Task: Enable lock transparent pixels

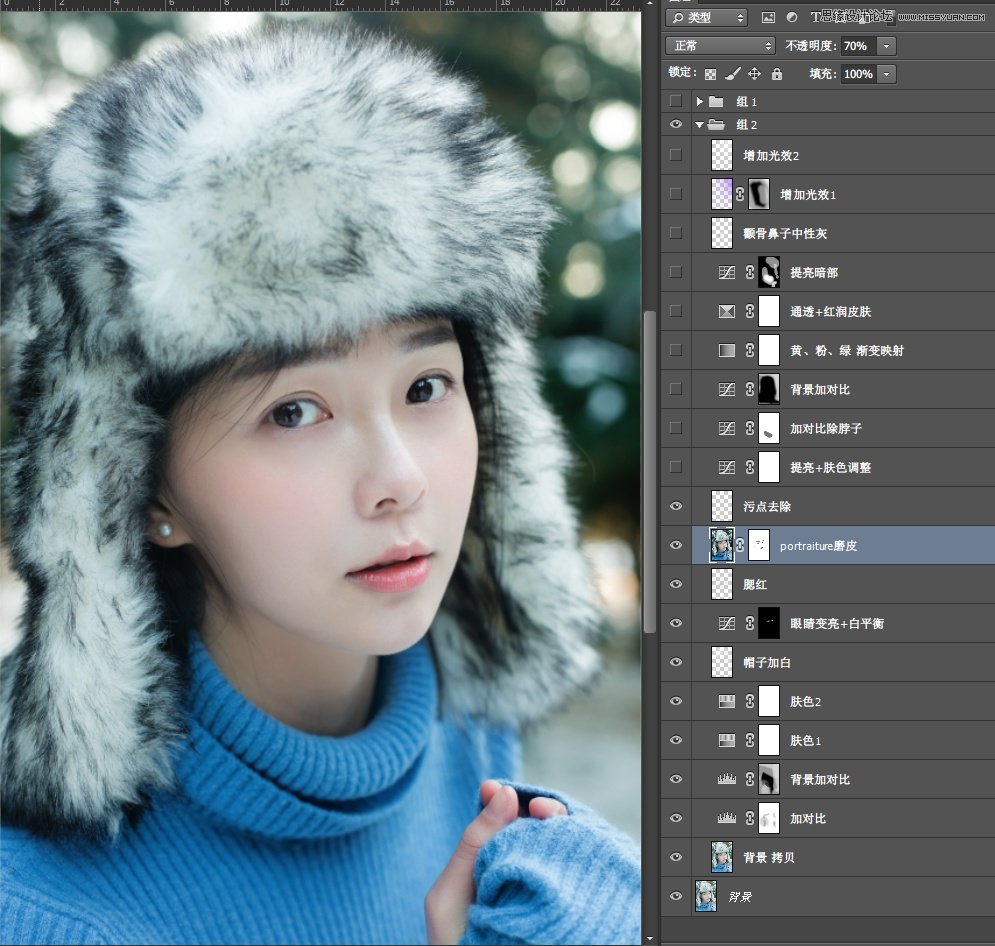Action: pyautogui.click(x=710, y=74)
